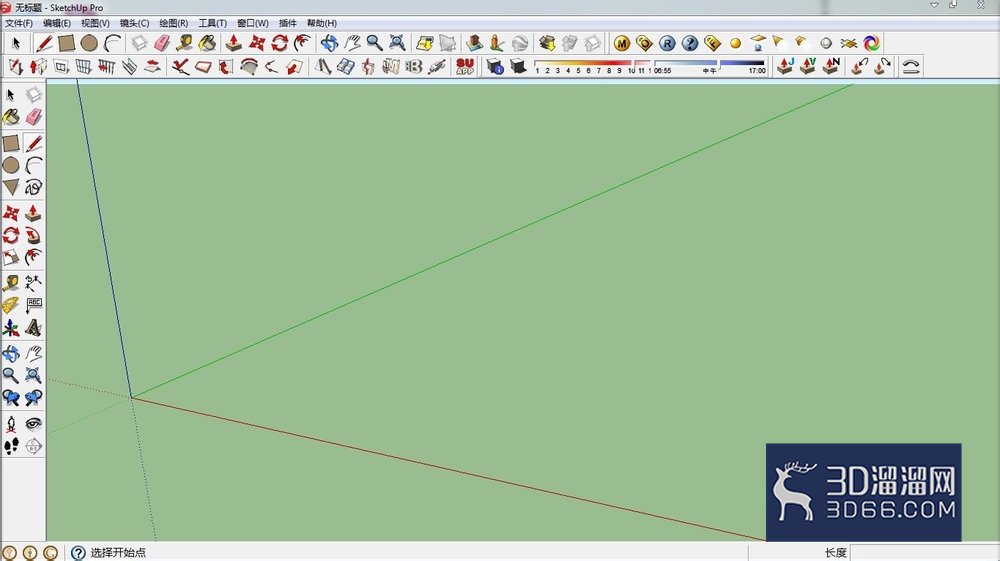Pick the Line pencil tool in top toolbar
The image size is (1000, 561).
[44, 43]
